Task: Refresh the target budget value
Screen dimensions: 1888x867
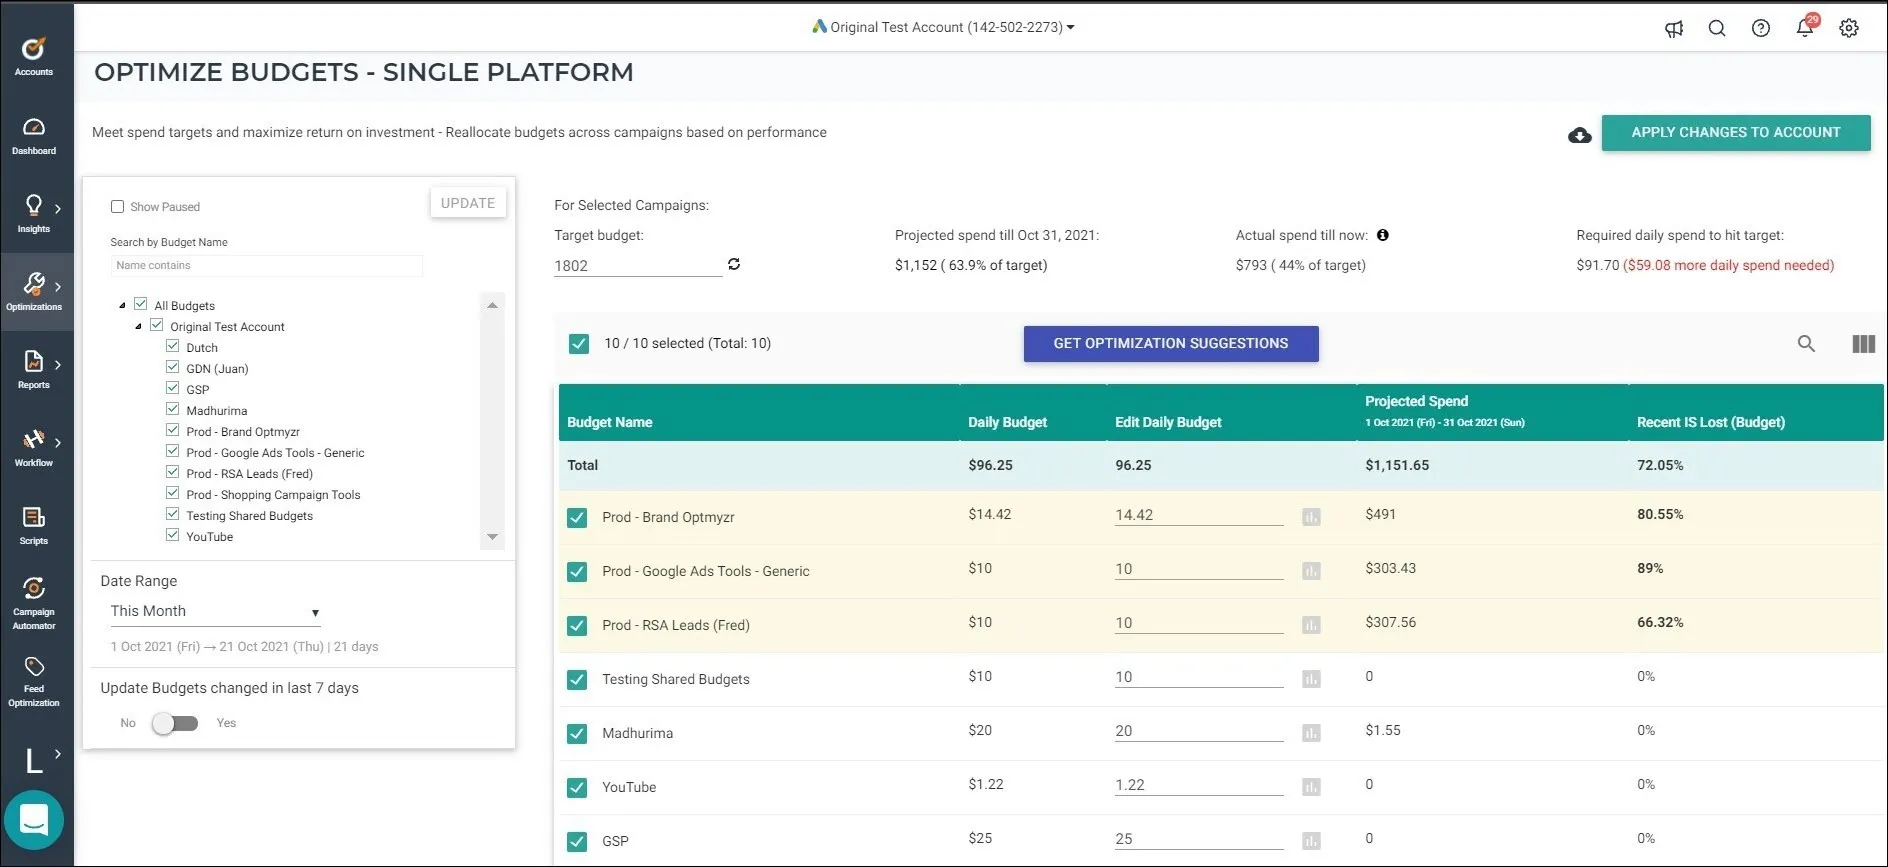Action: point(734,264)
